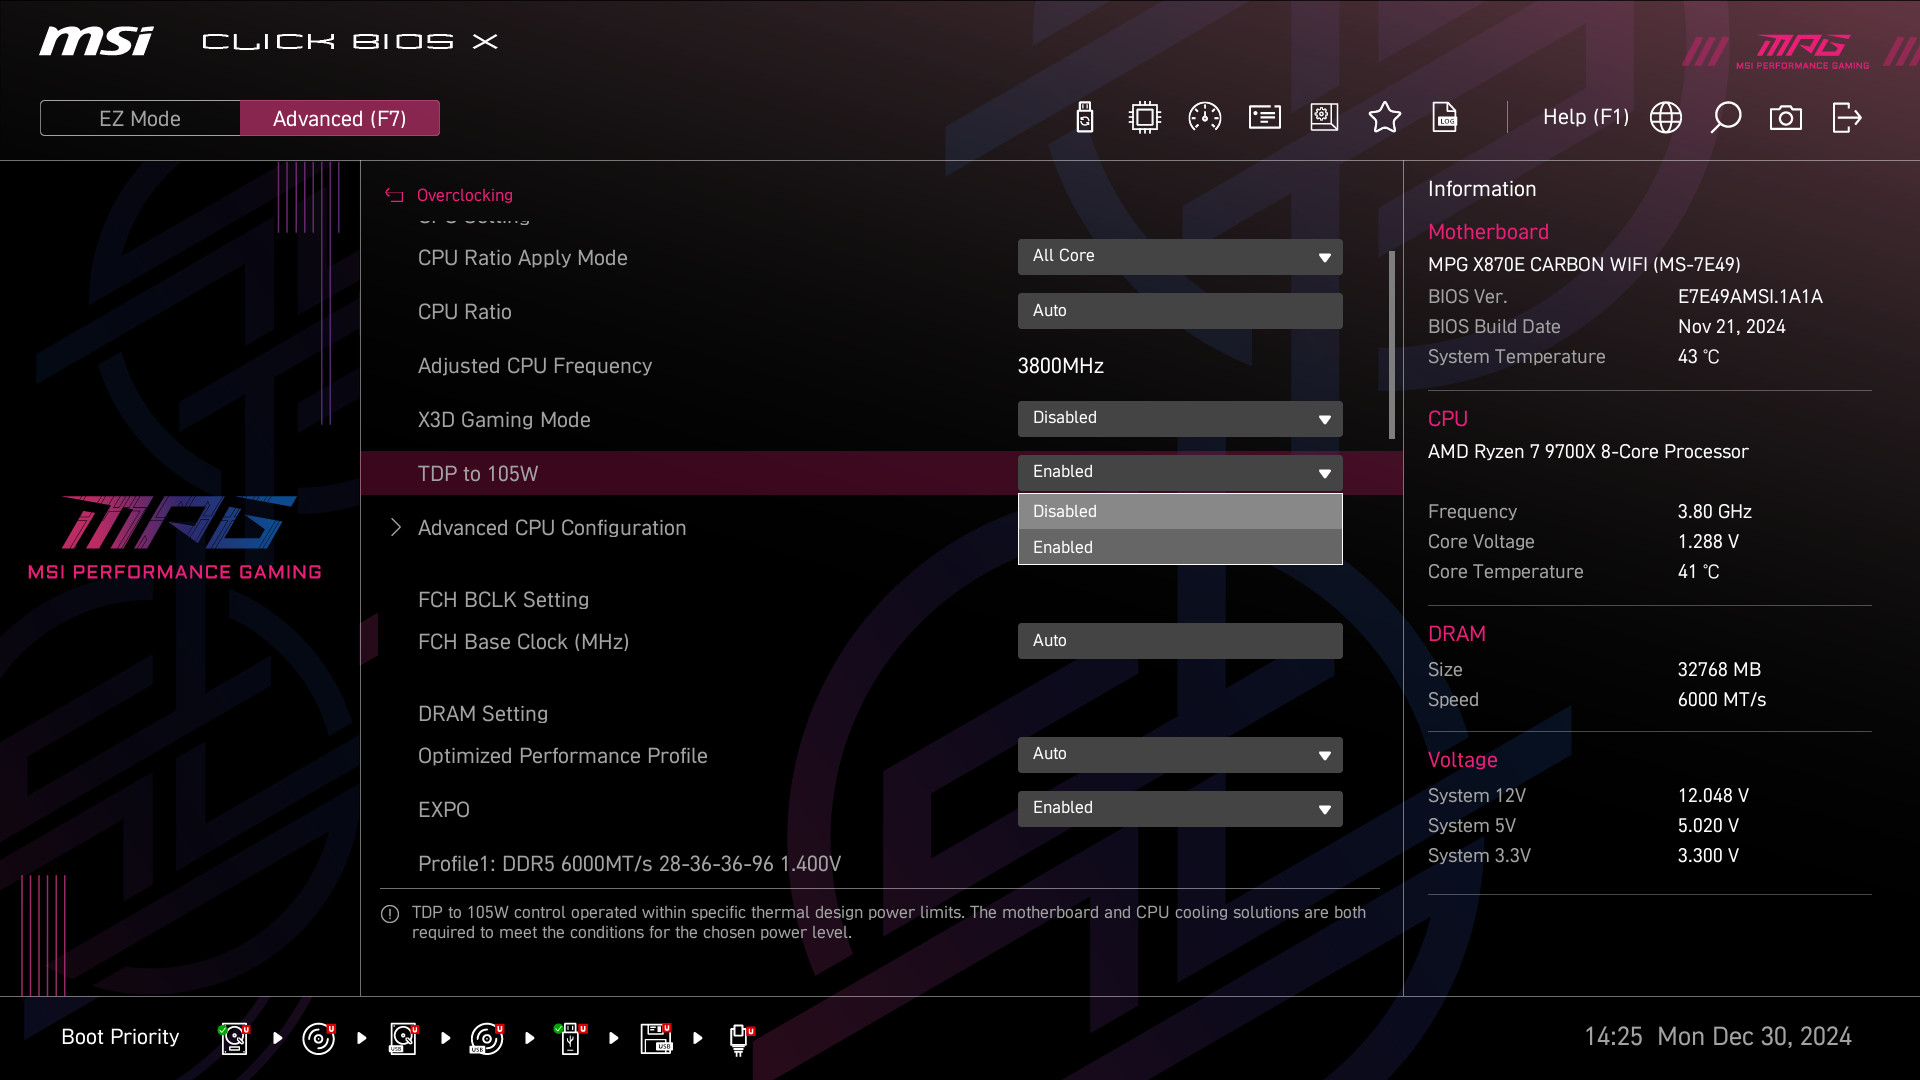Switch to EZ Mode
This screenshot has width=1920, height=1080.
tap(140, 118)
